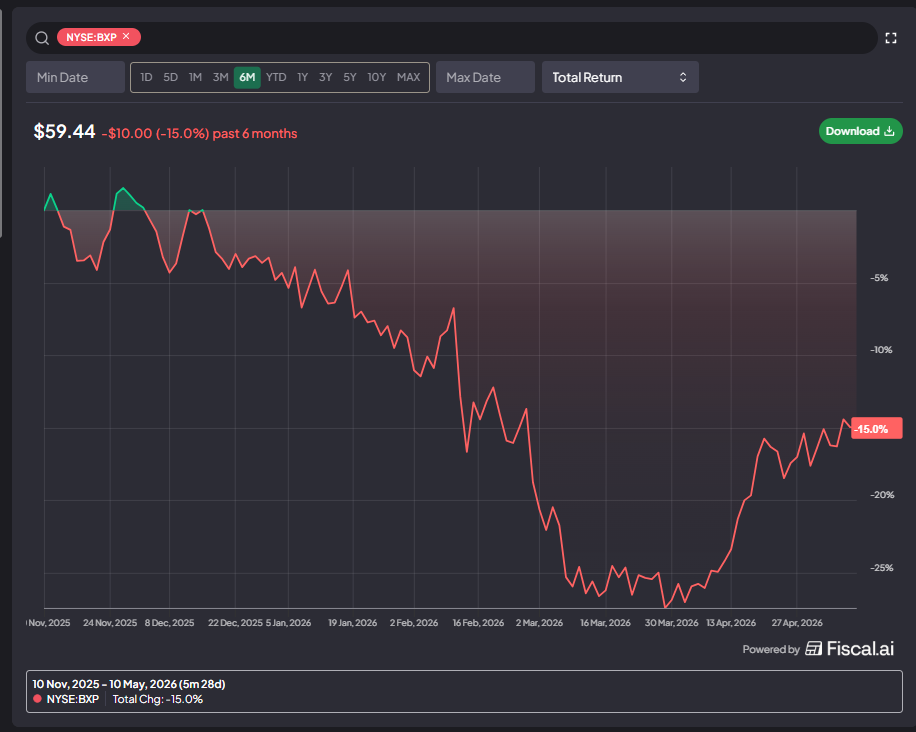Download the chart data
The height and width of the screenshot is (732, 916).
pyautogui.click(x=860, y=131)
